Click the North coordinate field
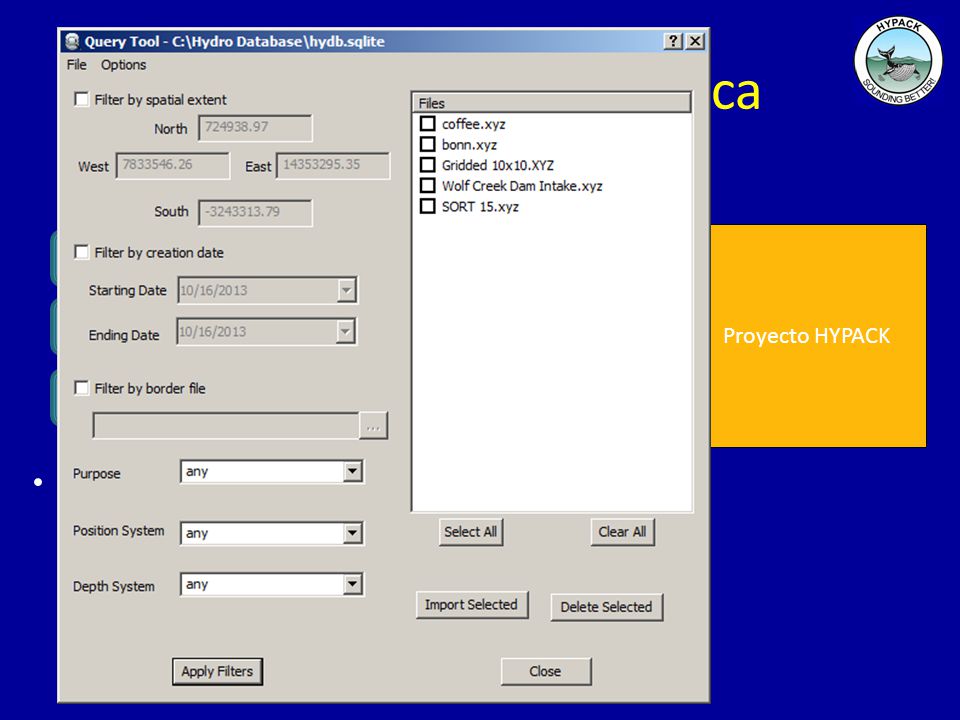Screen dimensions: 960x720 (x=255, y=128)
